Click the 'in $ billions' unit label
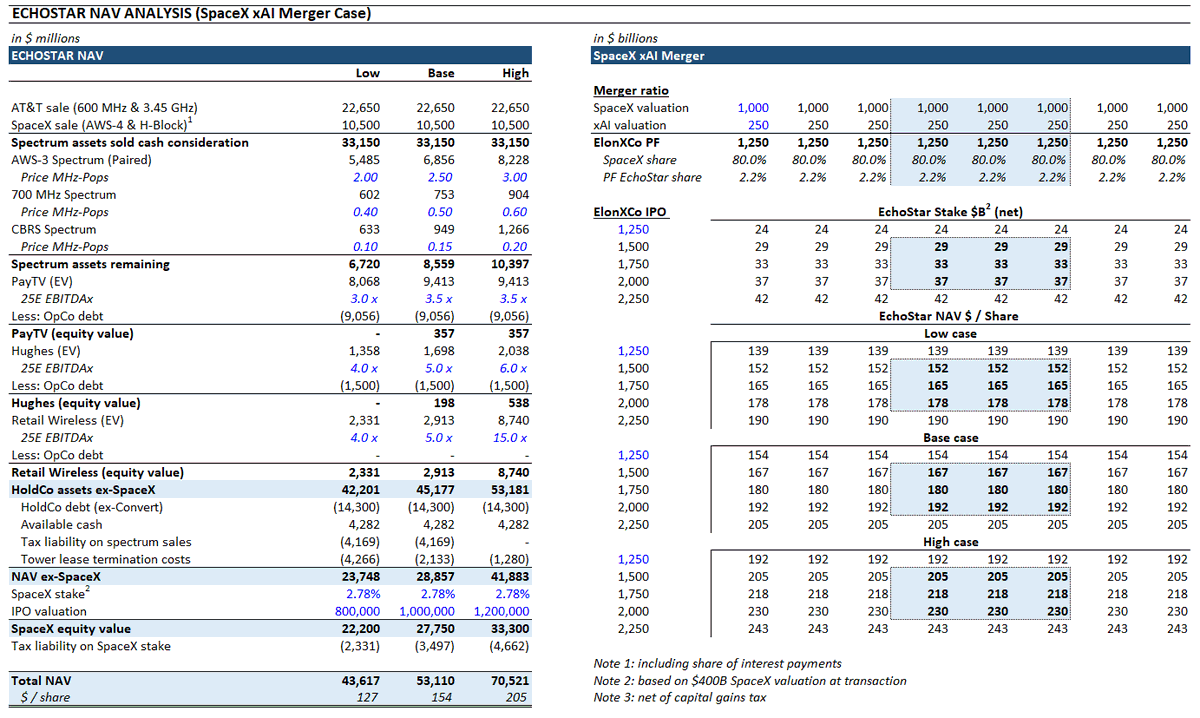Image resolution: width=1200 pixels, height=718 pixels. 625,39
